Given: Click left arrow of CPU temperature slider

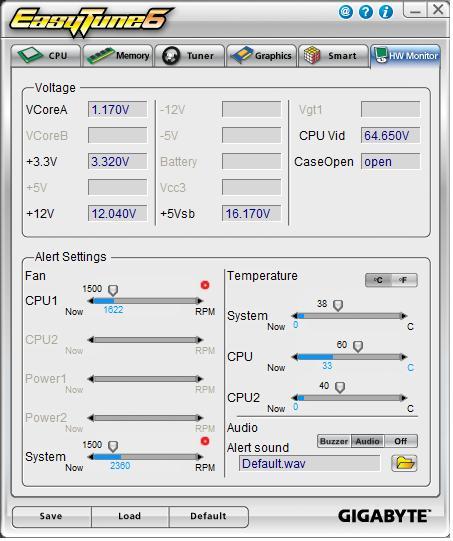Looking at the screenshot, I should pyautogui.click(x=295, y=357).
